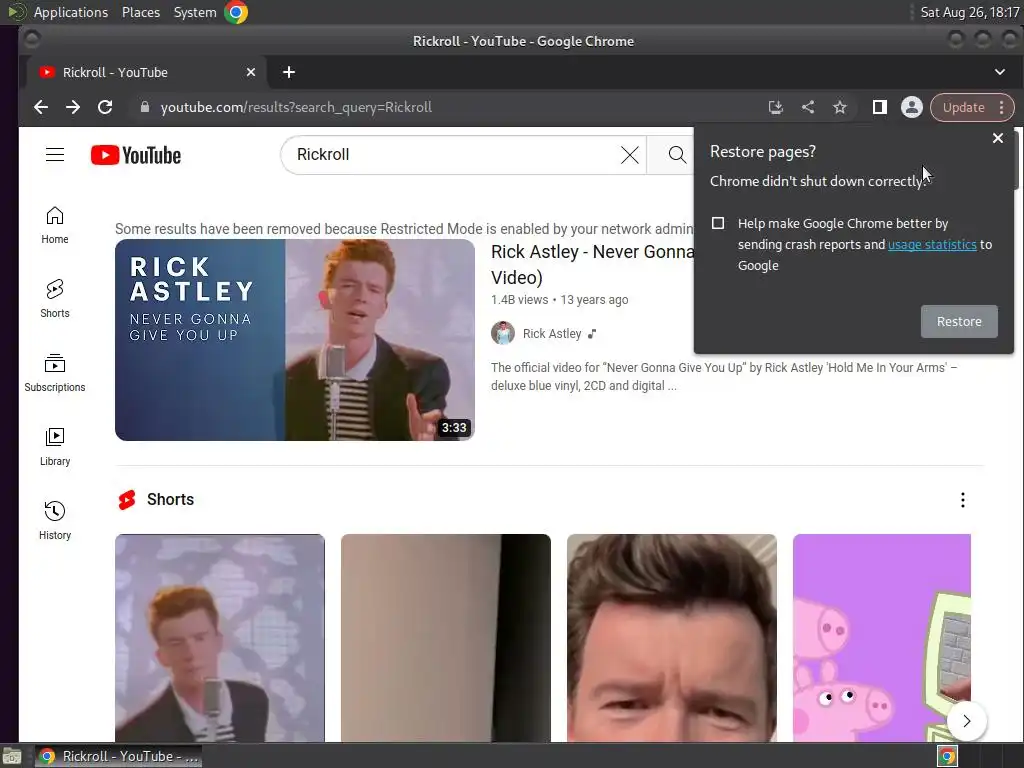This screenshot has height=768, width=1024.
Task: Open the Short showing Rick's face close-up
Action: coord(671,638)
